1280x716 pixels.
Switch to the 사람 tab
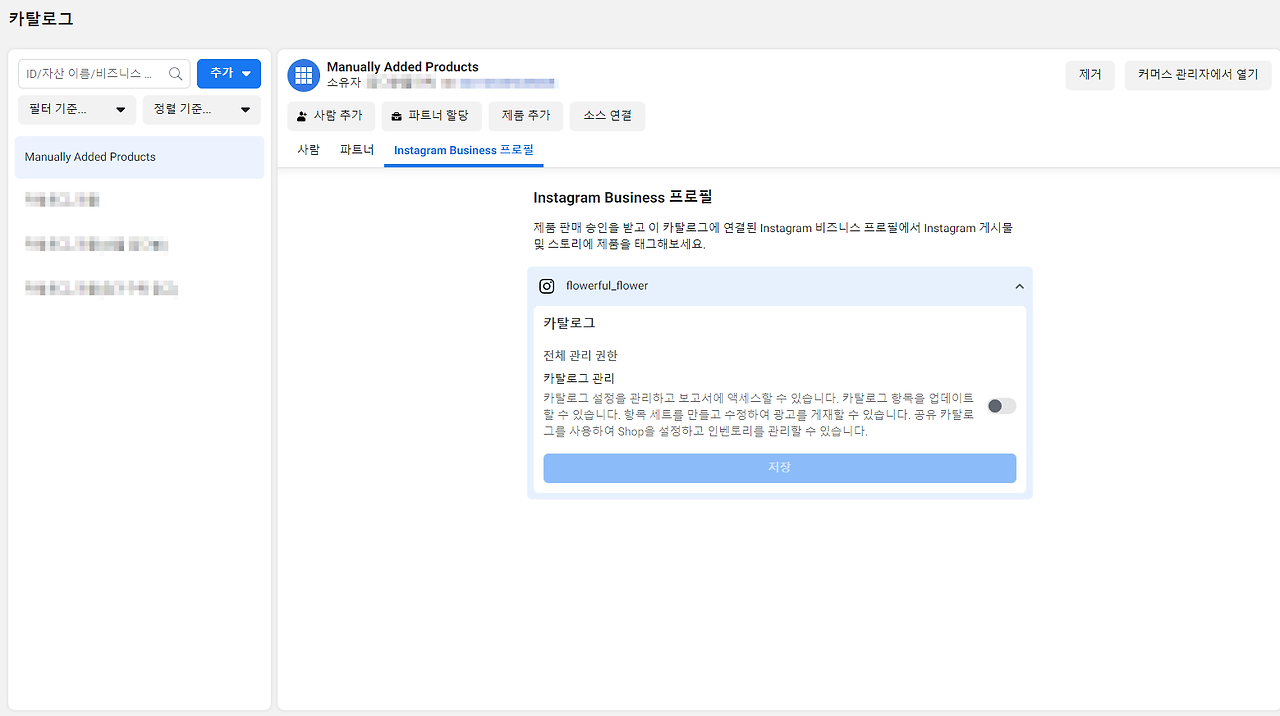[x=308, y=150]
